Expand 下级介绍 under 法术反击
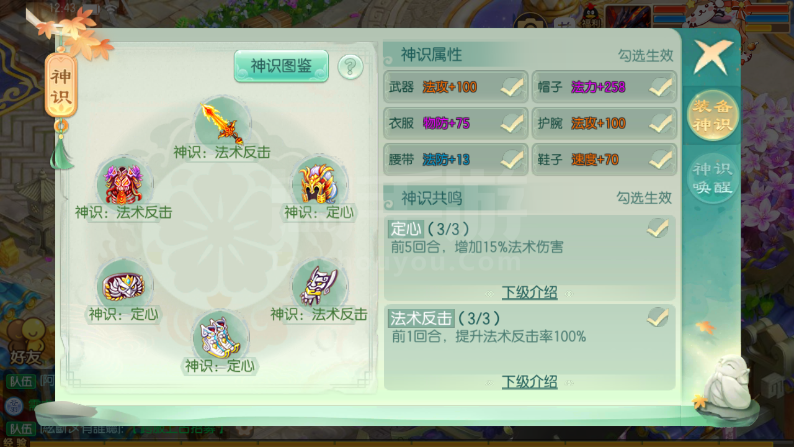The image size is (794, 447). click(x=529, y=381)
